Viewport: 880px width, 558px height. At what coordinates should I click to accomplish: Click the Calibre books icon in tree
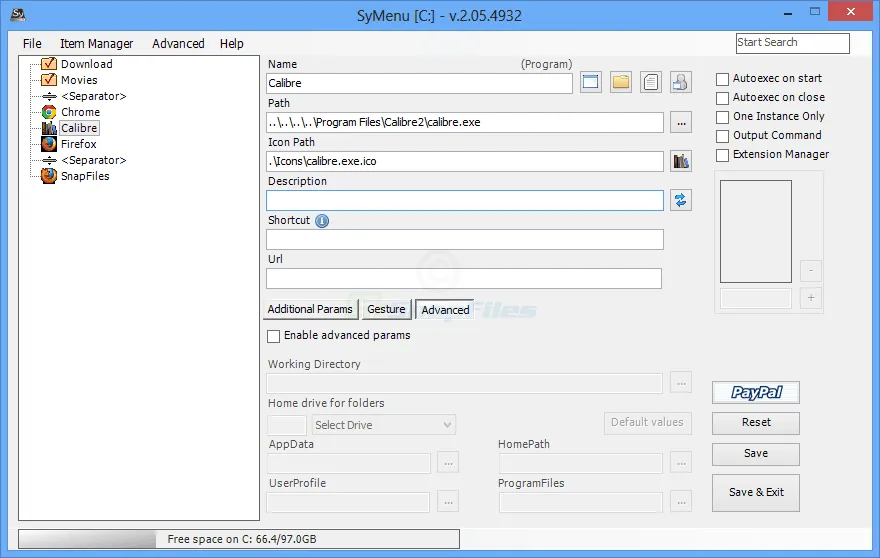click(49, 128)
